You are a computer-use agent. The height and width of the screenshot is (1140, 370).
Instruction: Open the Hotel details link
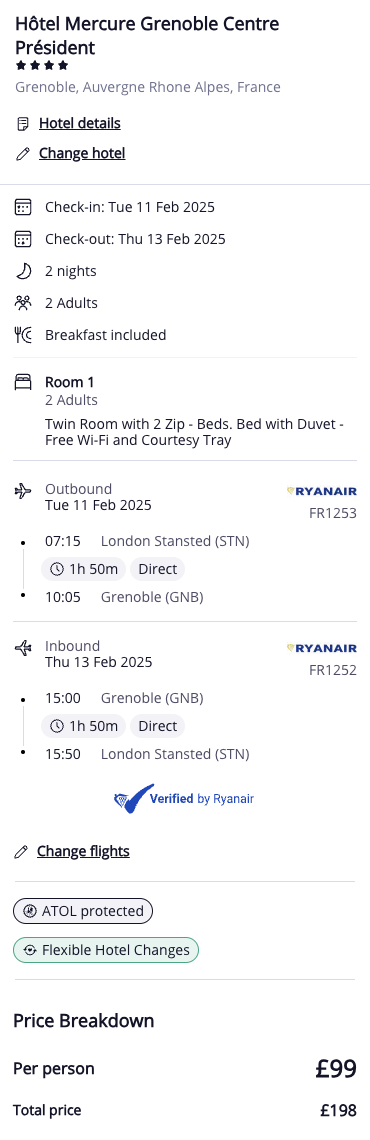pos(80,124)
